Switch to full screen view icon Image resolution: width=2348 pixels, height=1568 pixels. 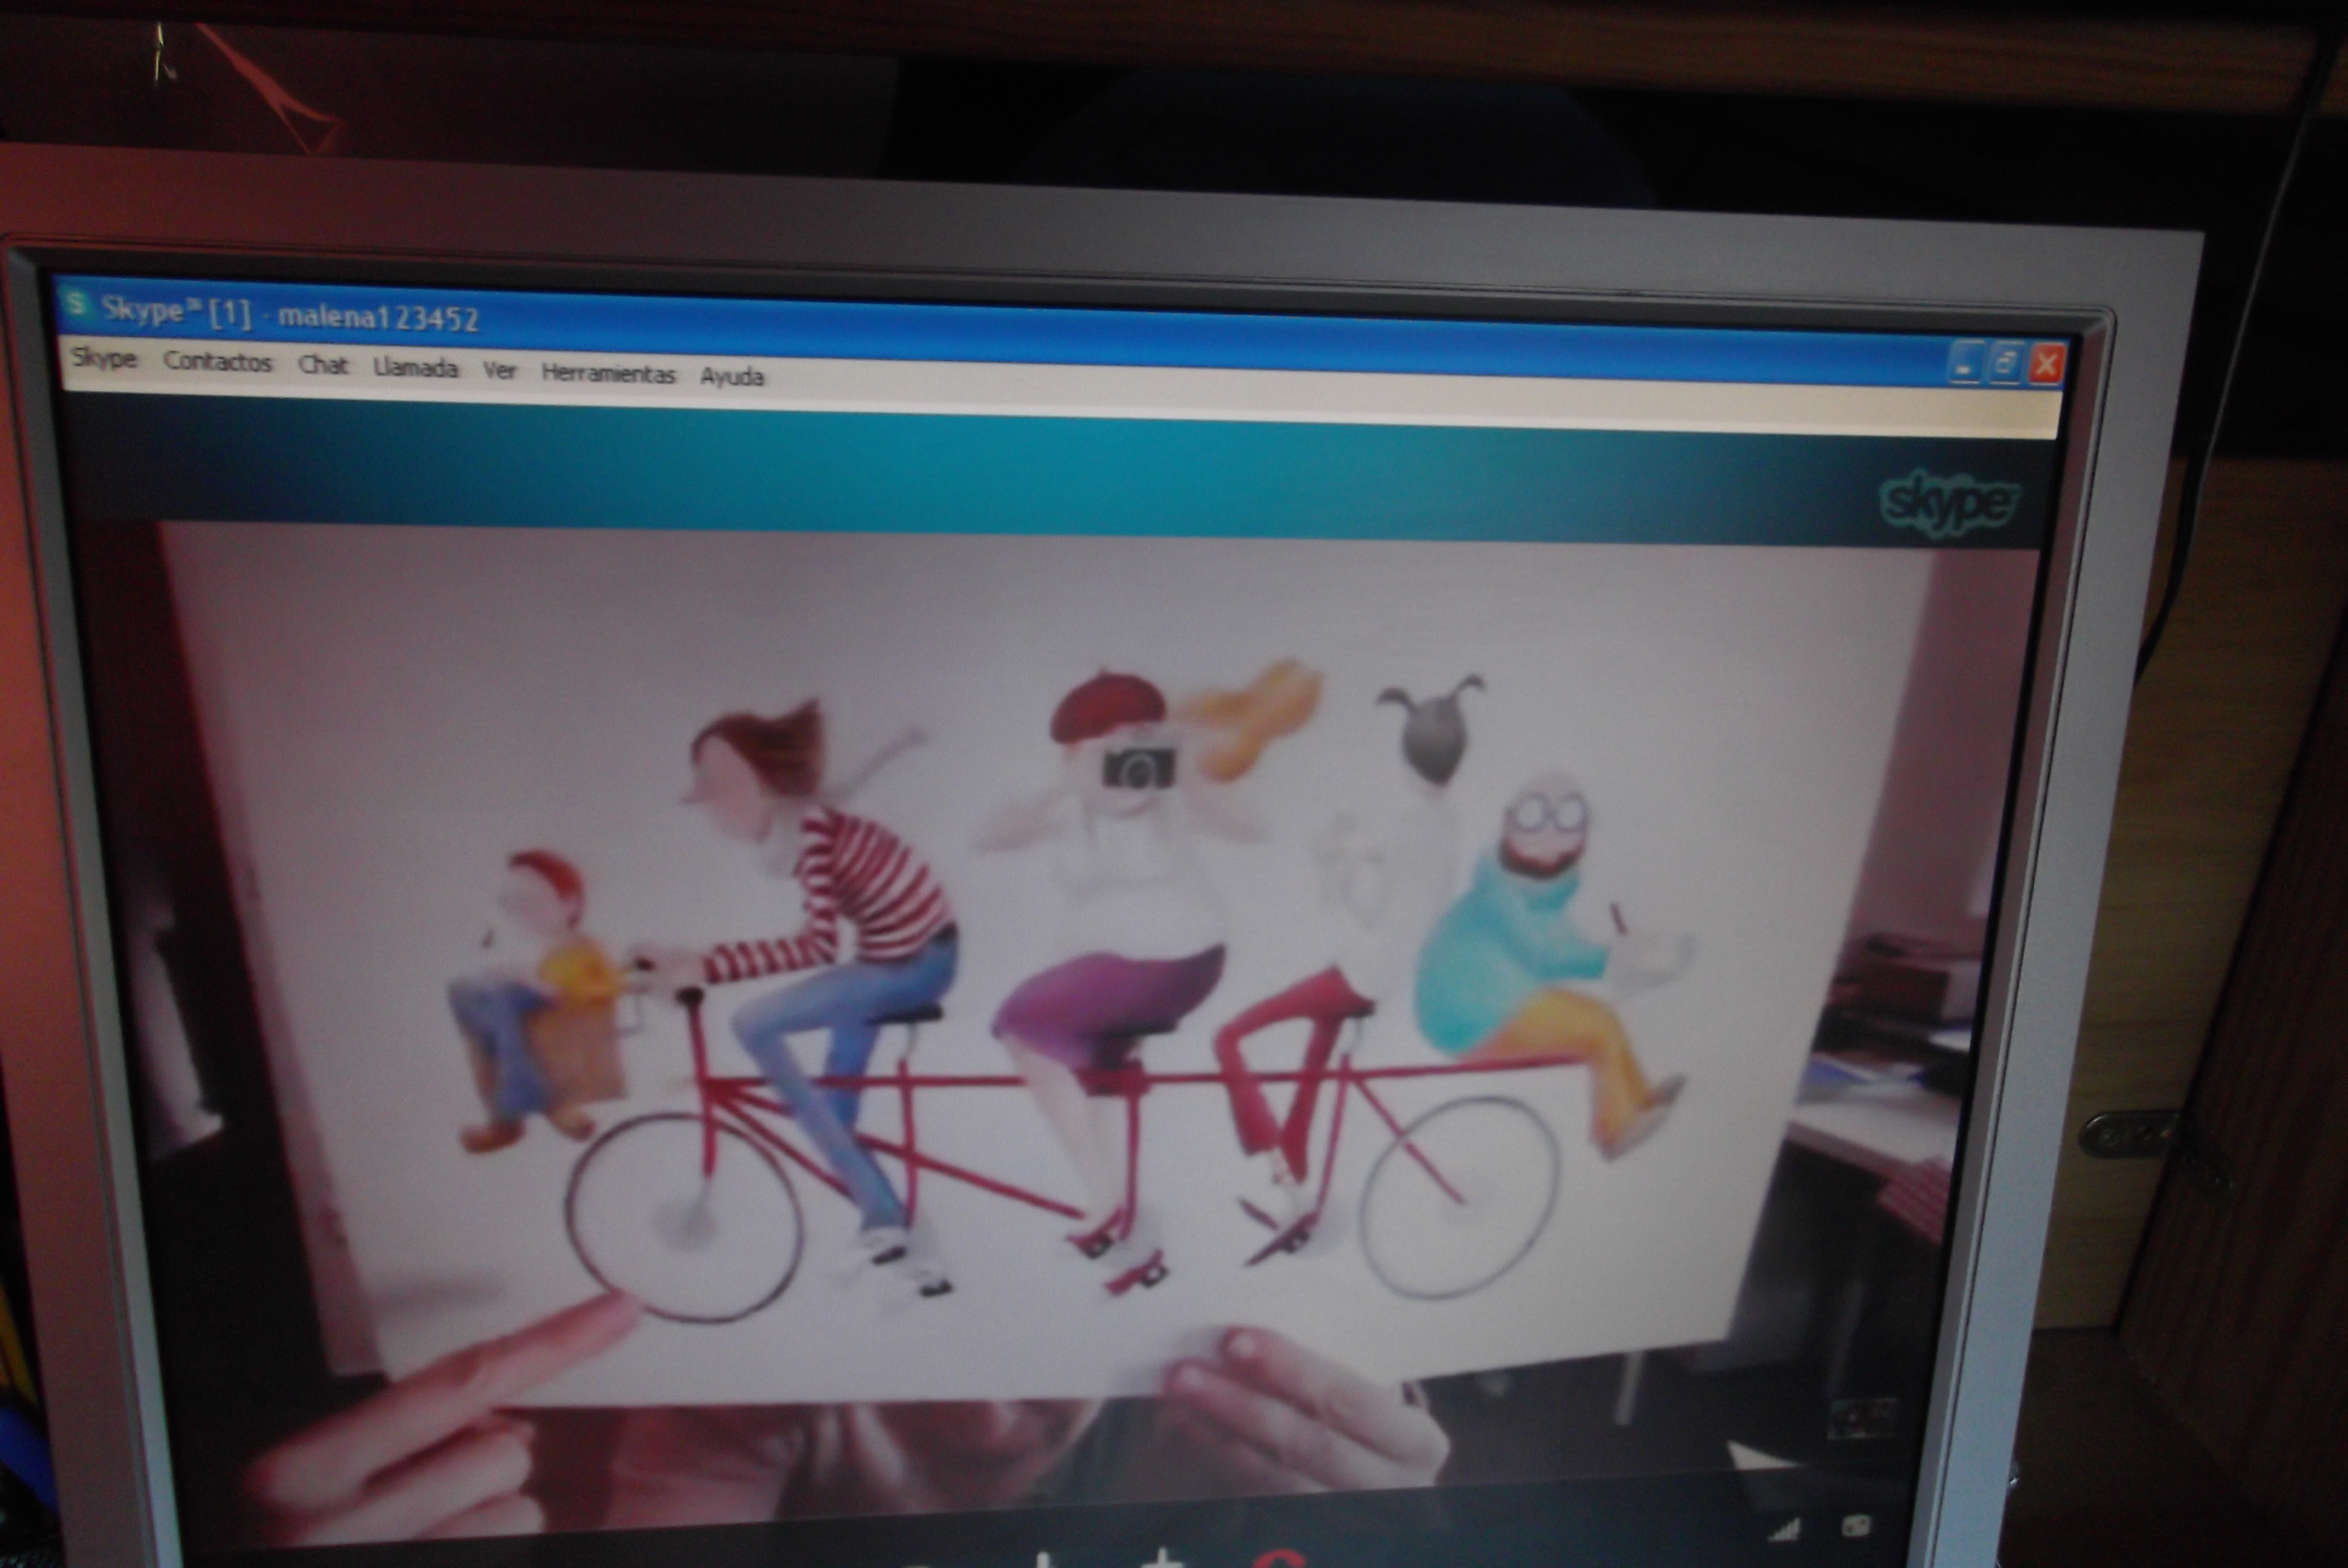[1857, 1527]
